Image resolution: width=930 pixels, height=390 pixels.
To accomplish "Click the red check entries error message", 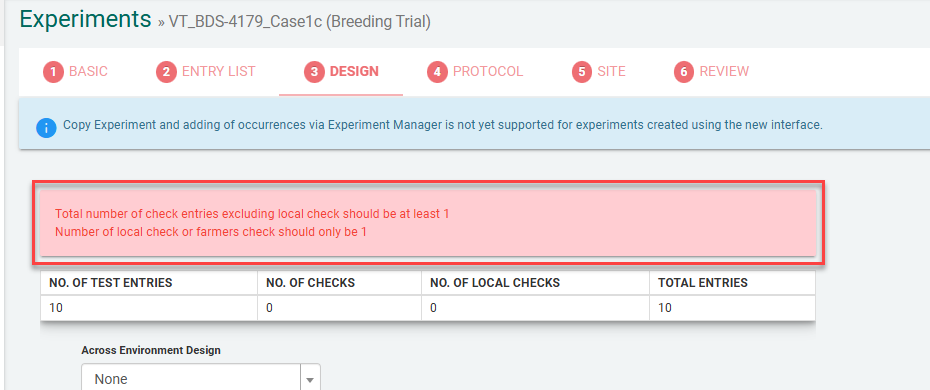I will [251, 214].
